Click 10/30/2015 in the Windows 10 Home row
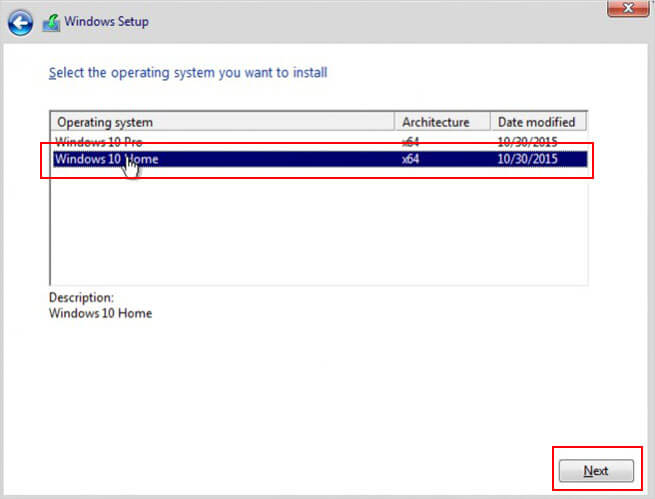The width and height of the screenshot is (655, 499). [527, 159]
